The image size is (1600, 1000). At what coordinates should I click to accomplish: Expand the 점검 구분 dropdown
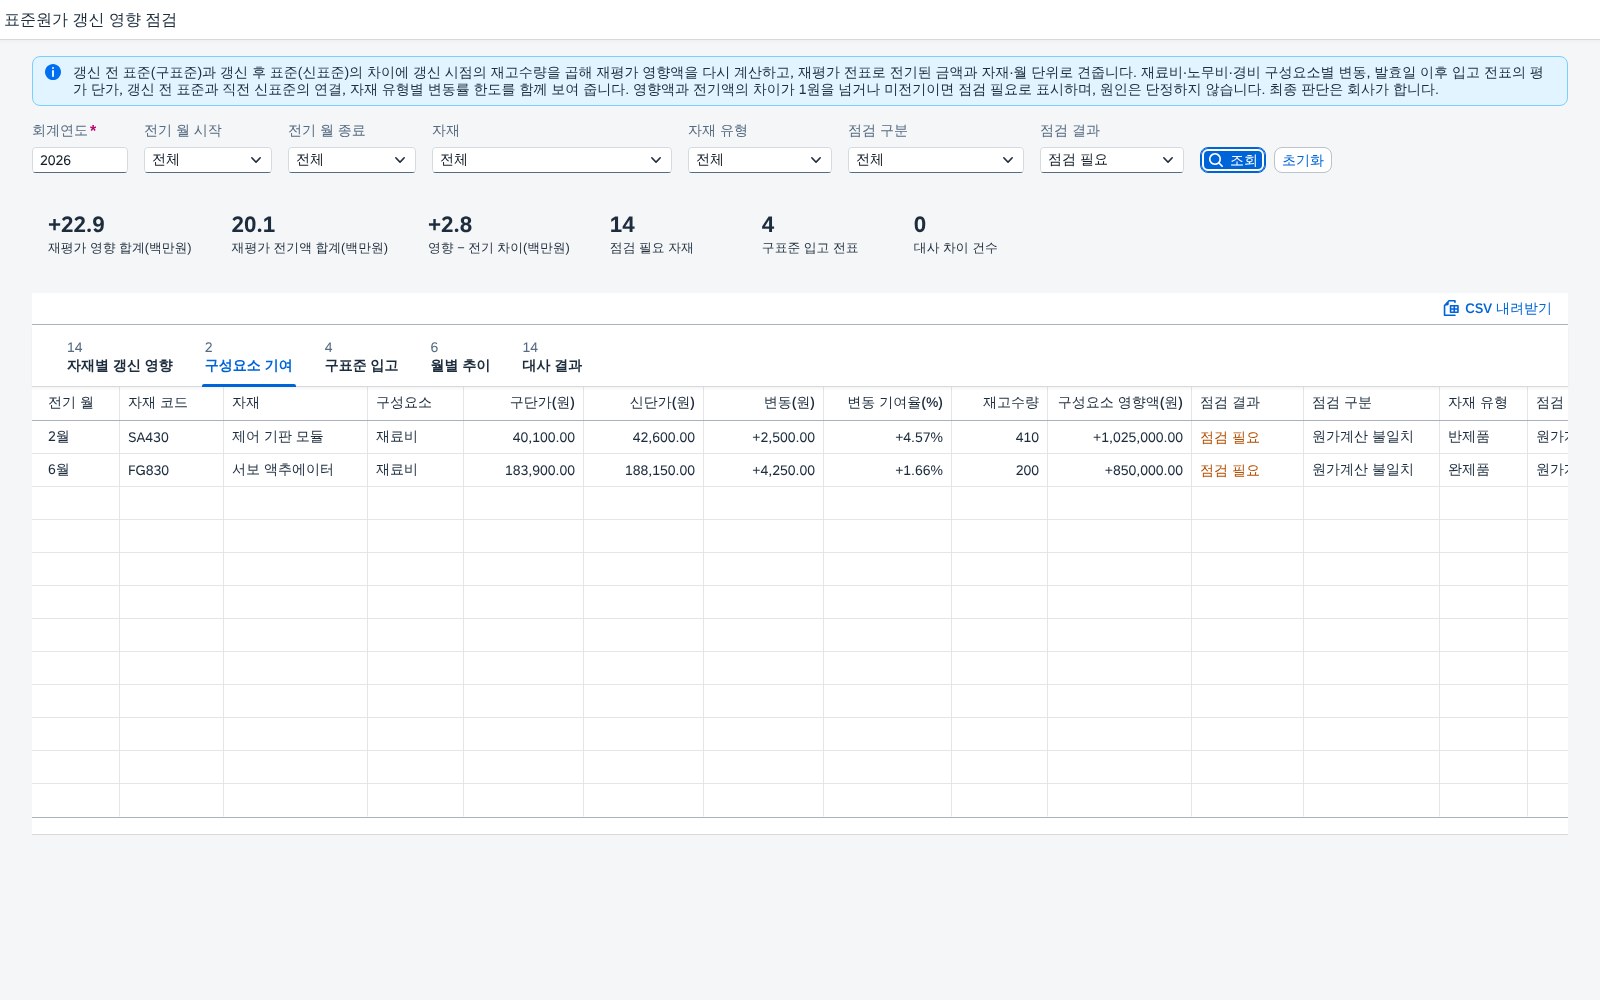click(x=936, y=160)
